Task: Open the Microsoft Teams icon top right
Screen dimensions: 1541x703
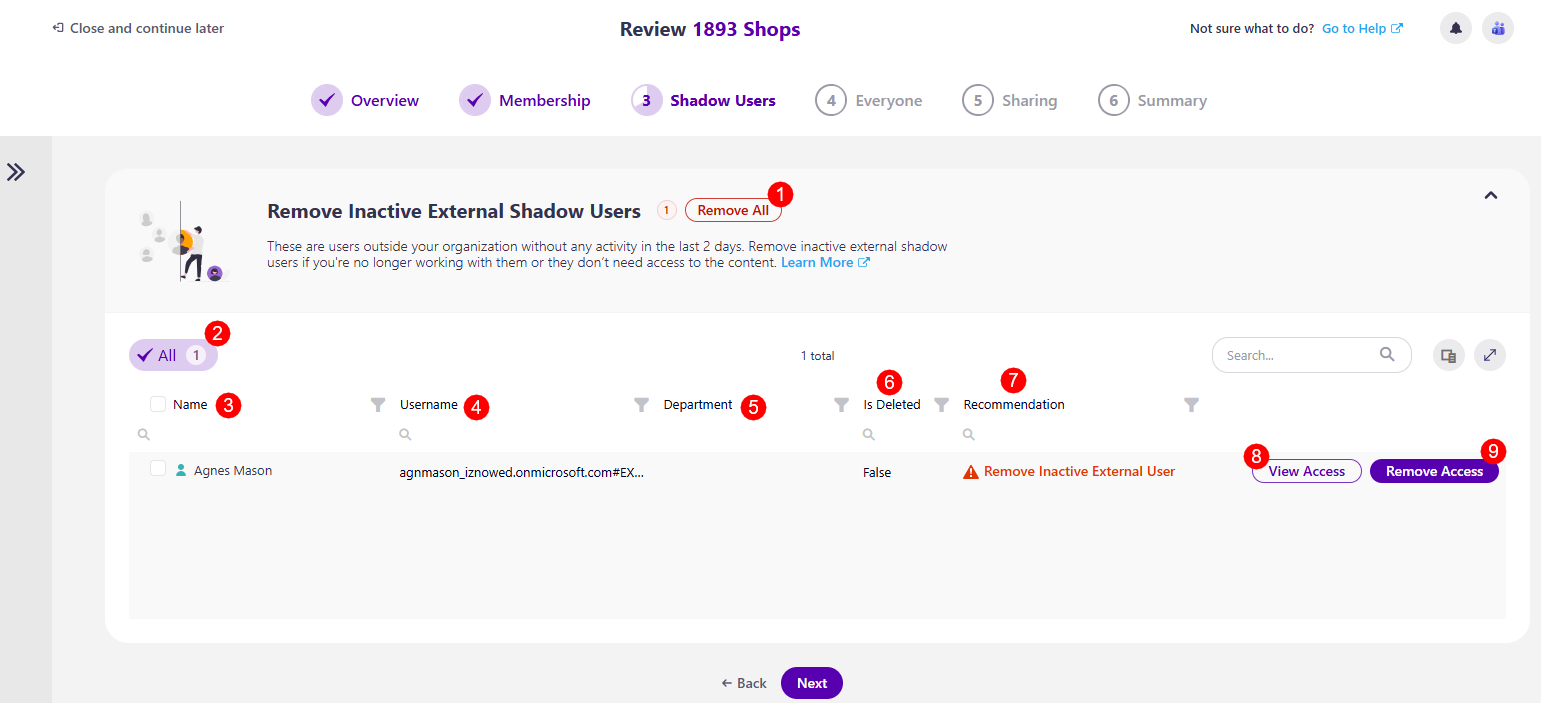Action: point(1497,28)
